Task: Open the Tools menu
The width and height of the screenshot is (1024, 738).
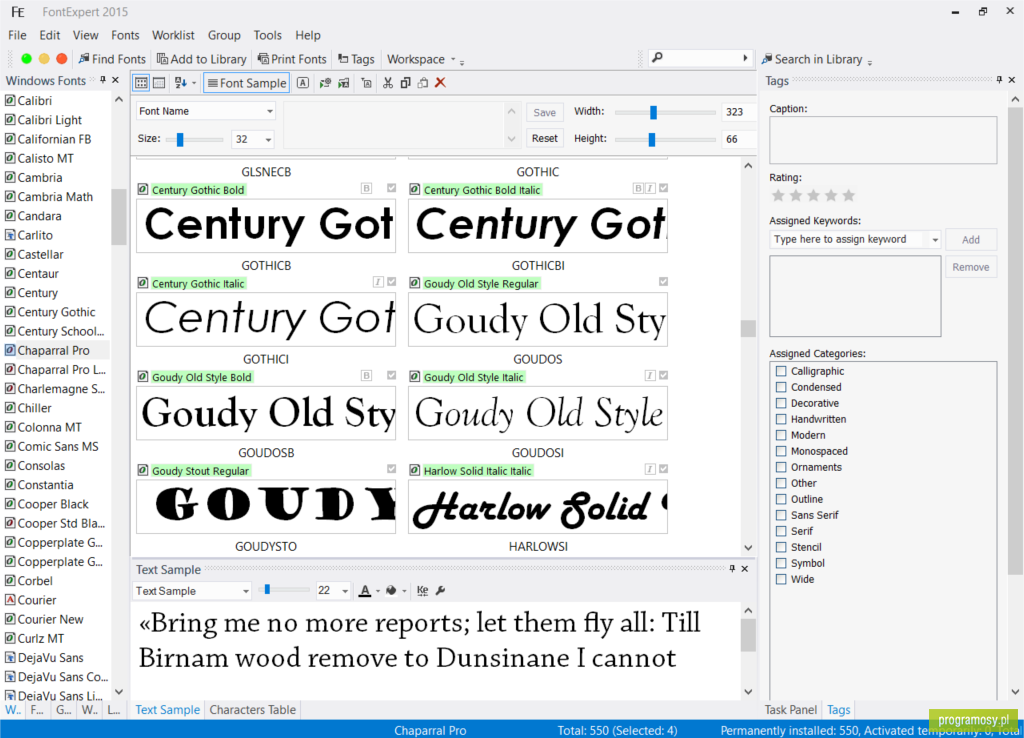Action: [x=268, y=35]
